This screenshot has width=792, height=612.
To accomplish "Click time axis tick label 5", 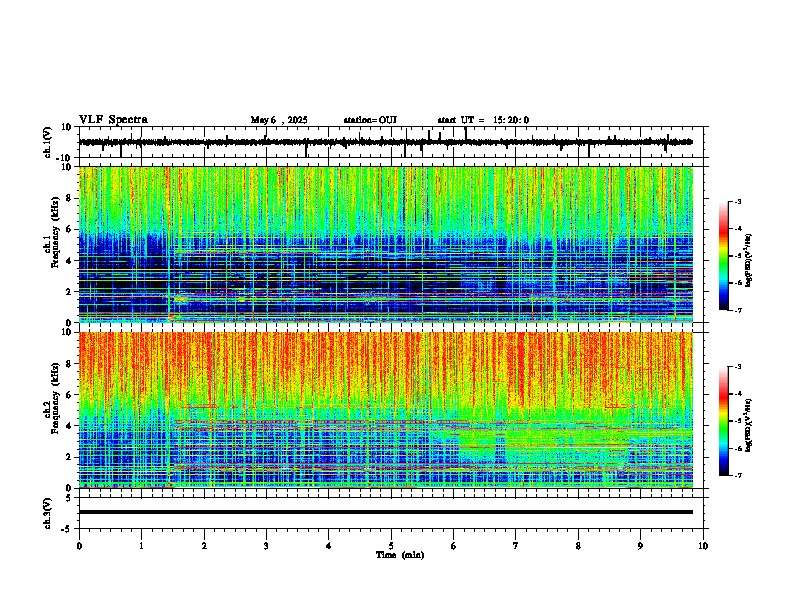I will pos(391,546).
